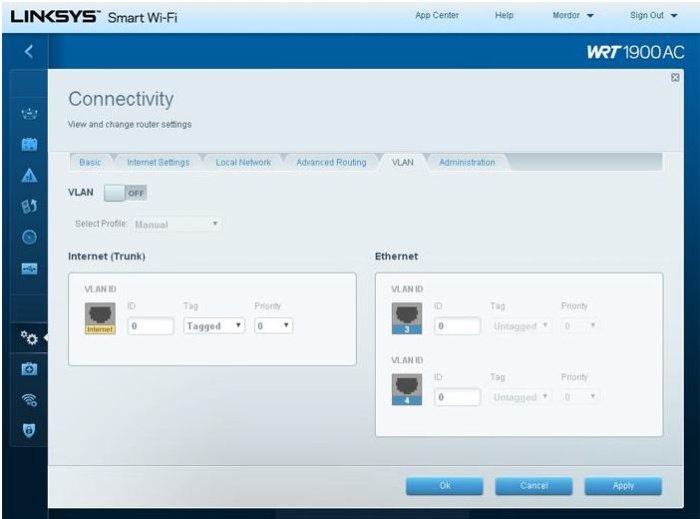Click the Linksys Smart Wi-Fi logo

coord(94,17)
